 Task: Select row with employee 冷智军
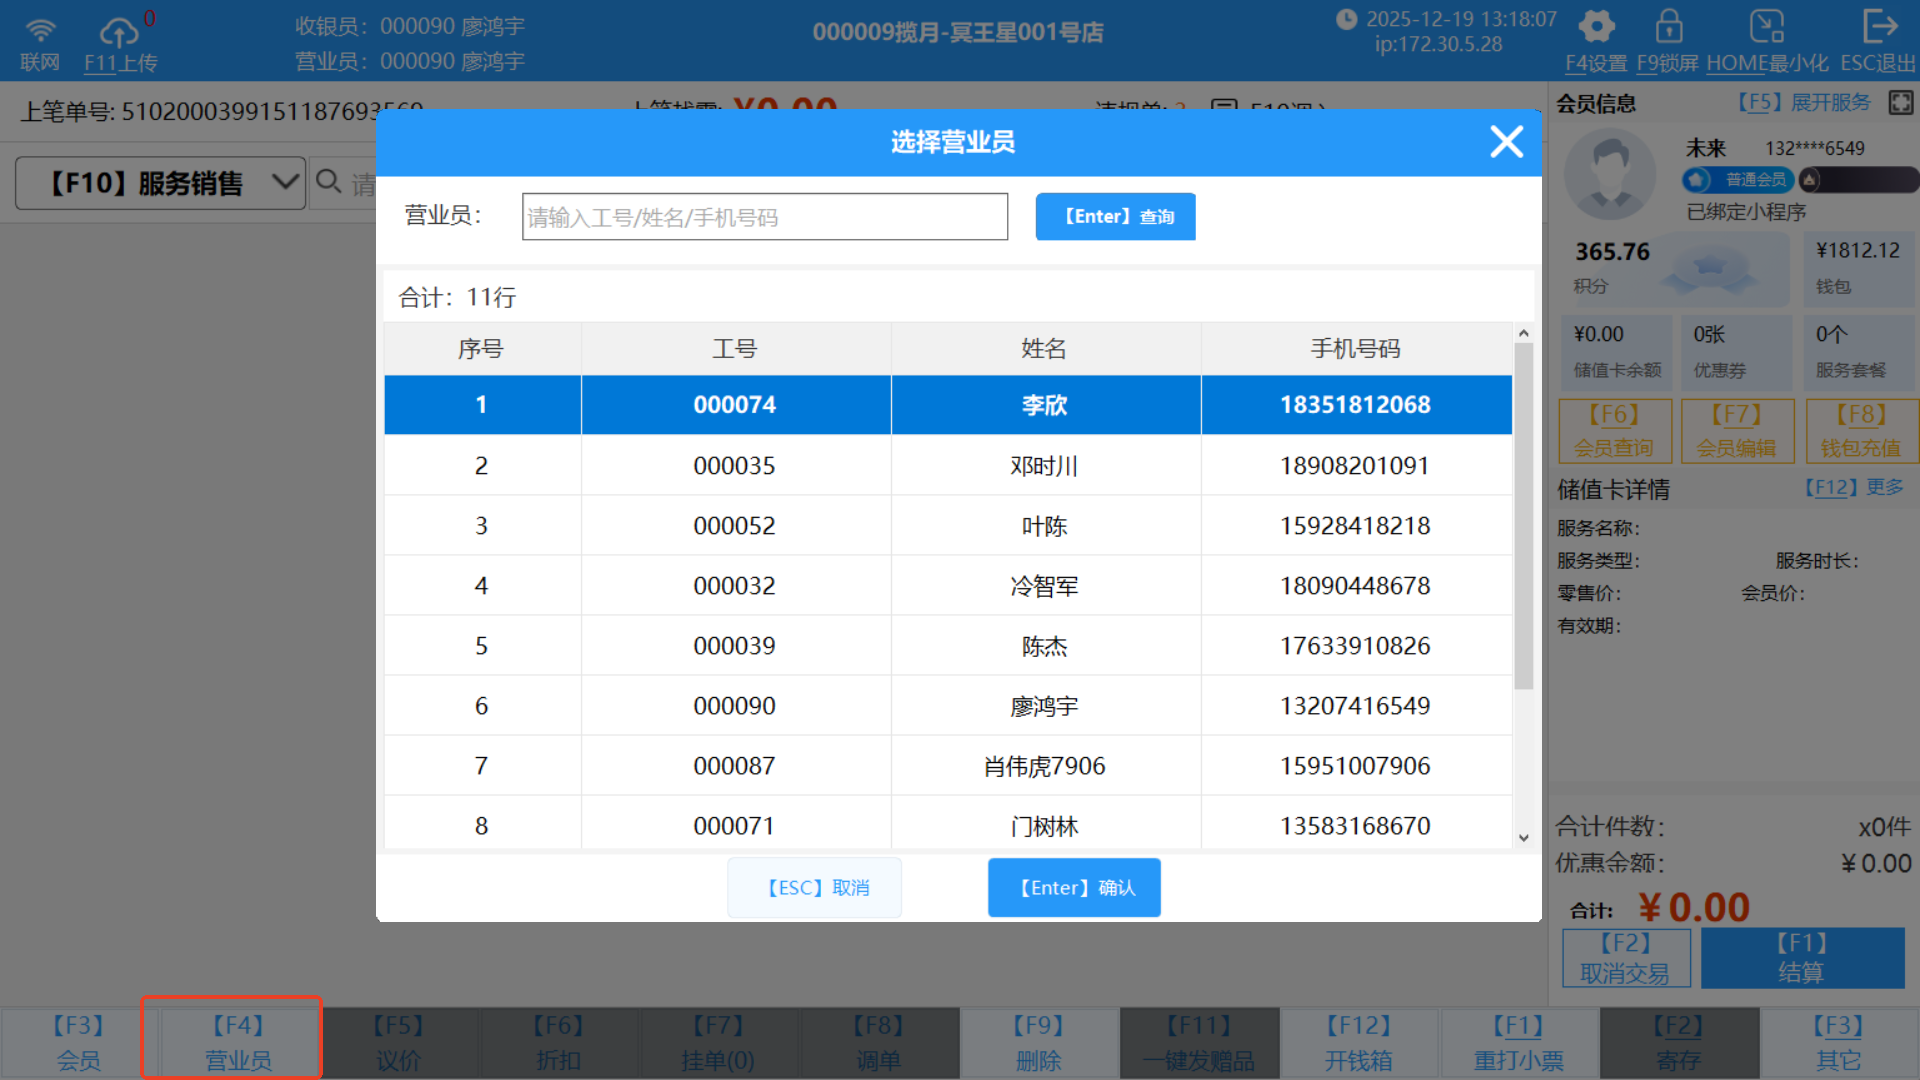948,586
